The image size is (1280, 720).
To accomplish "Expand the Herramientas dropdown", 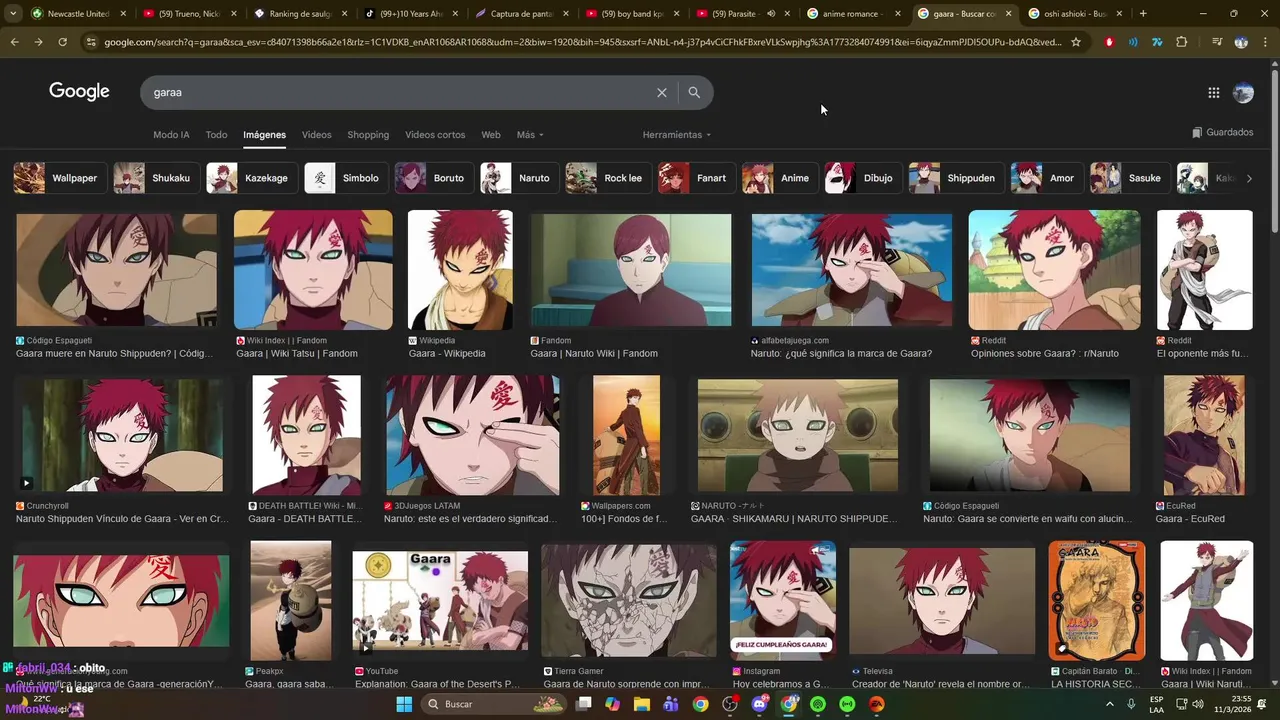I will [677, 135].
